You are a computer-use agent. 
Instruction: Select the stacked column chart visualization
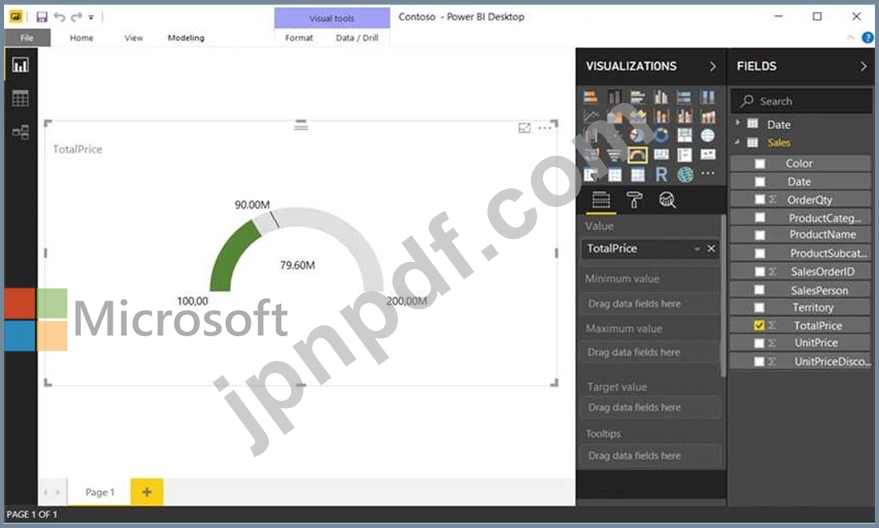click(614, 96)
